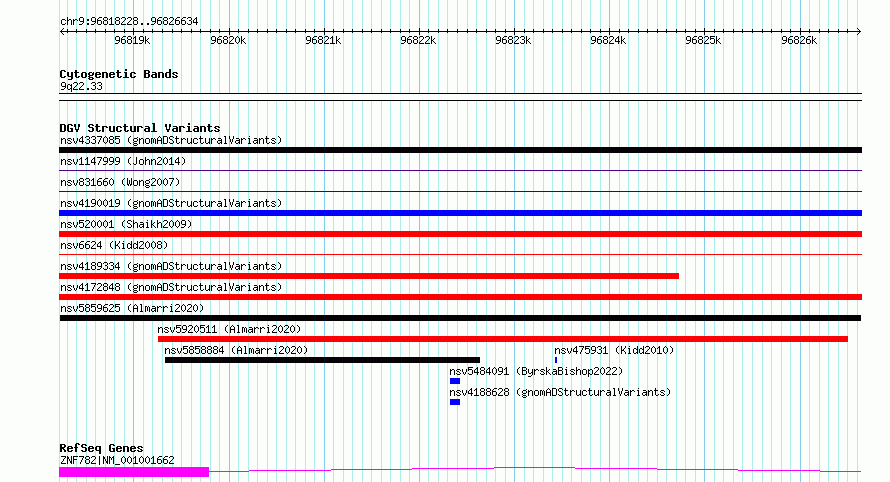Open nsv475931 (Kidd2010) label
Screen dimensions: 890x482
(x=614, y=350)
